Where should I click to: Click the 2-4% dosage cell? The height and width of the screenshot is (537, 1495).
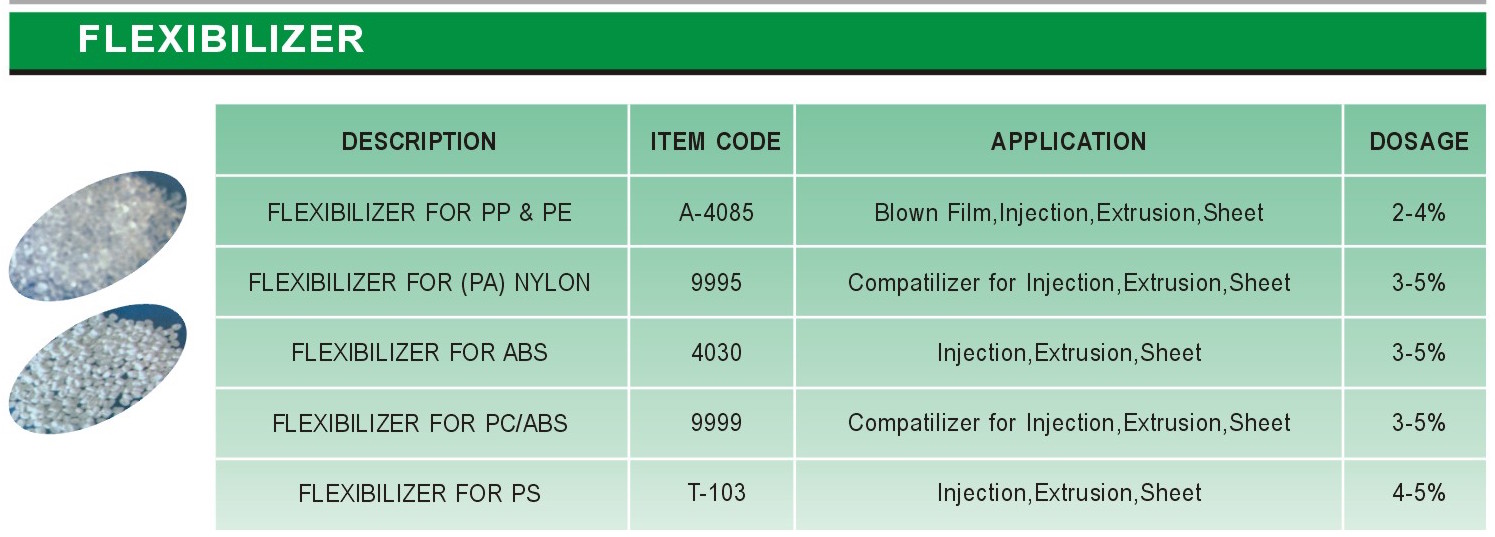1419,212
